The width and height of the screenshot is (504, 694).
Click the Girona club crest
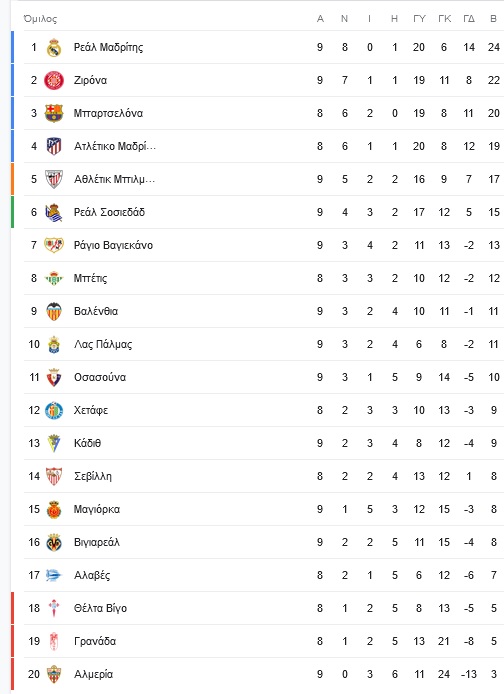[x=54, y=80]
